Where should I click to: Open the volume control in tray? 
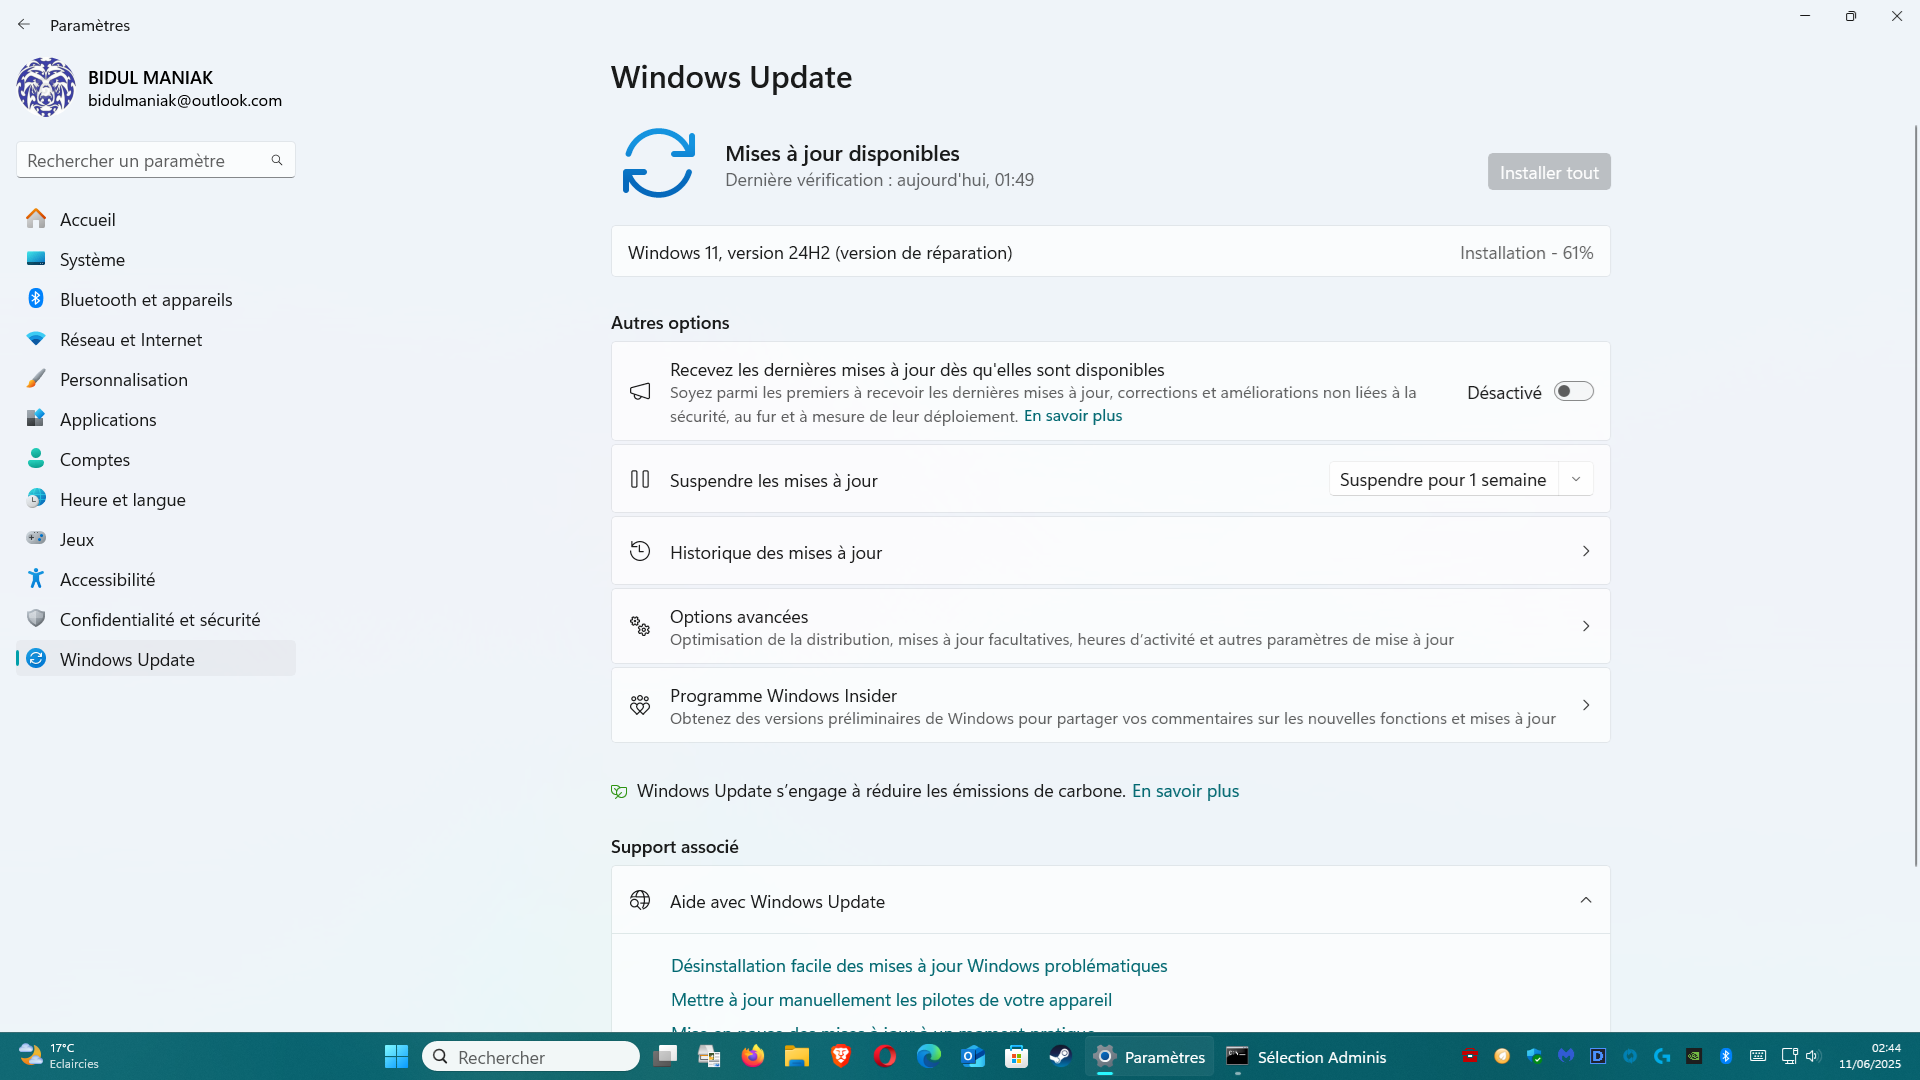point(1813,1056)
